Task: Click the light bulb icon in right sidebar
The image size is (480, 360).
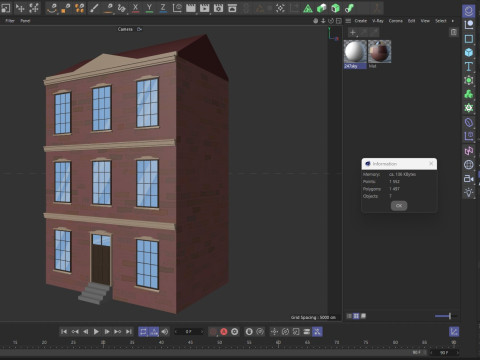Action: (469, 193)
